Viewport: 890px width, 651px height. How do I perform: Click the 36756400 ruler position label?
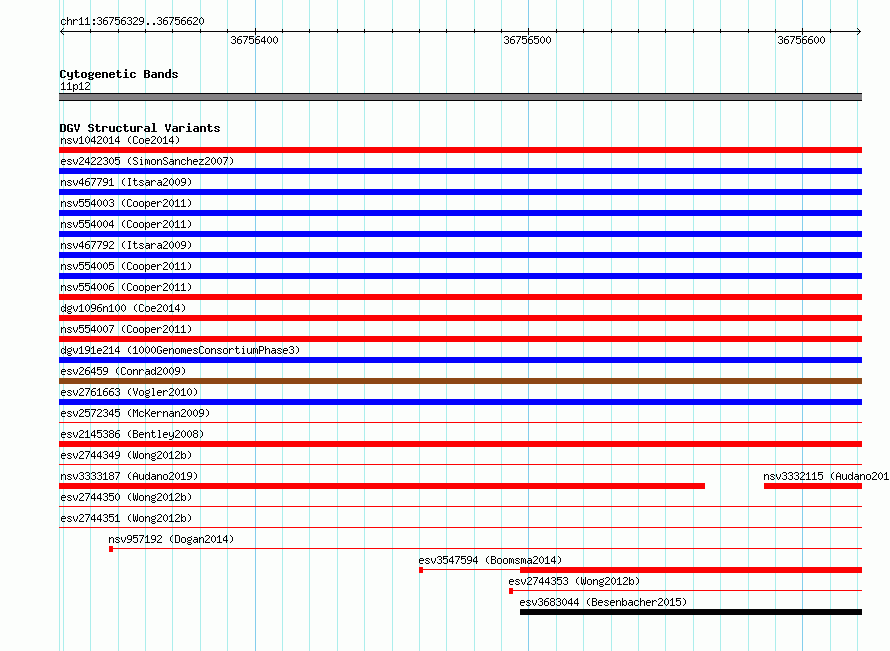[x=254, y=40]
